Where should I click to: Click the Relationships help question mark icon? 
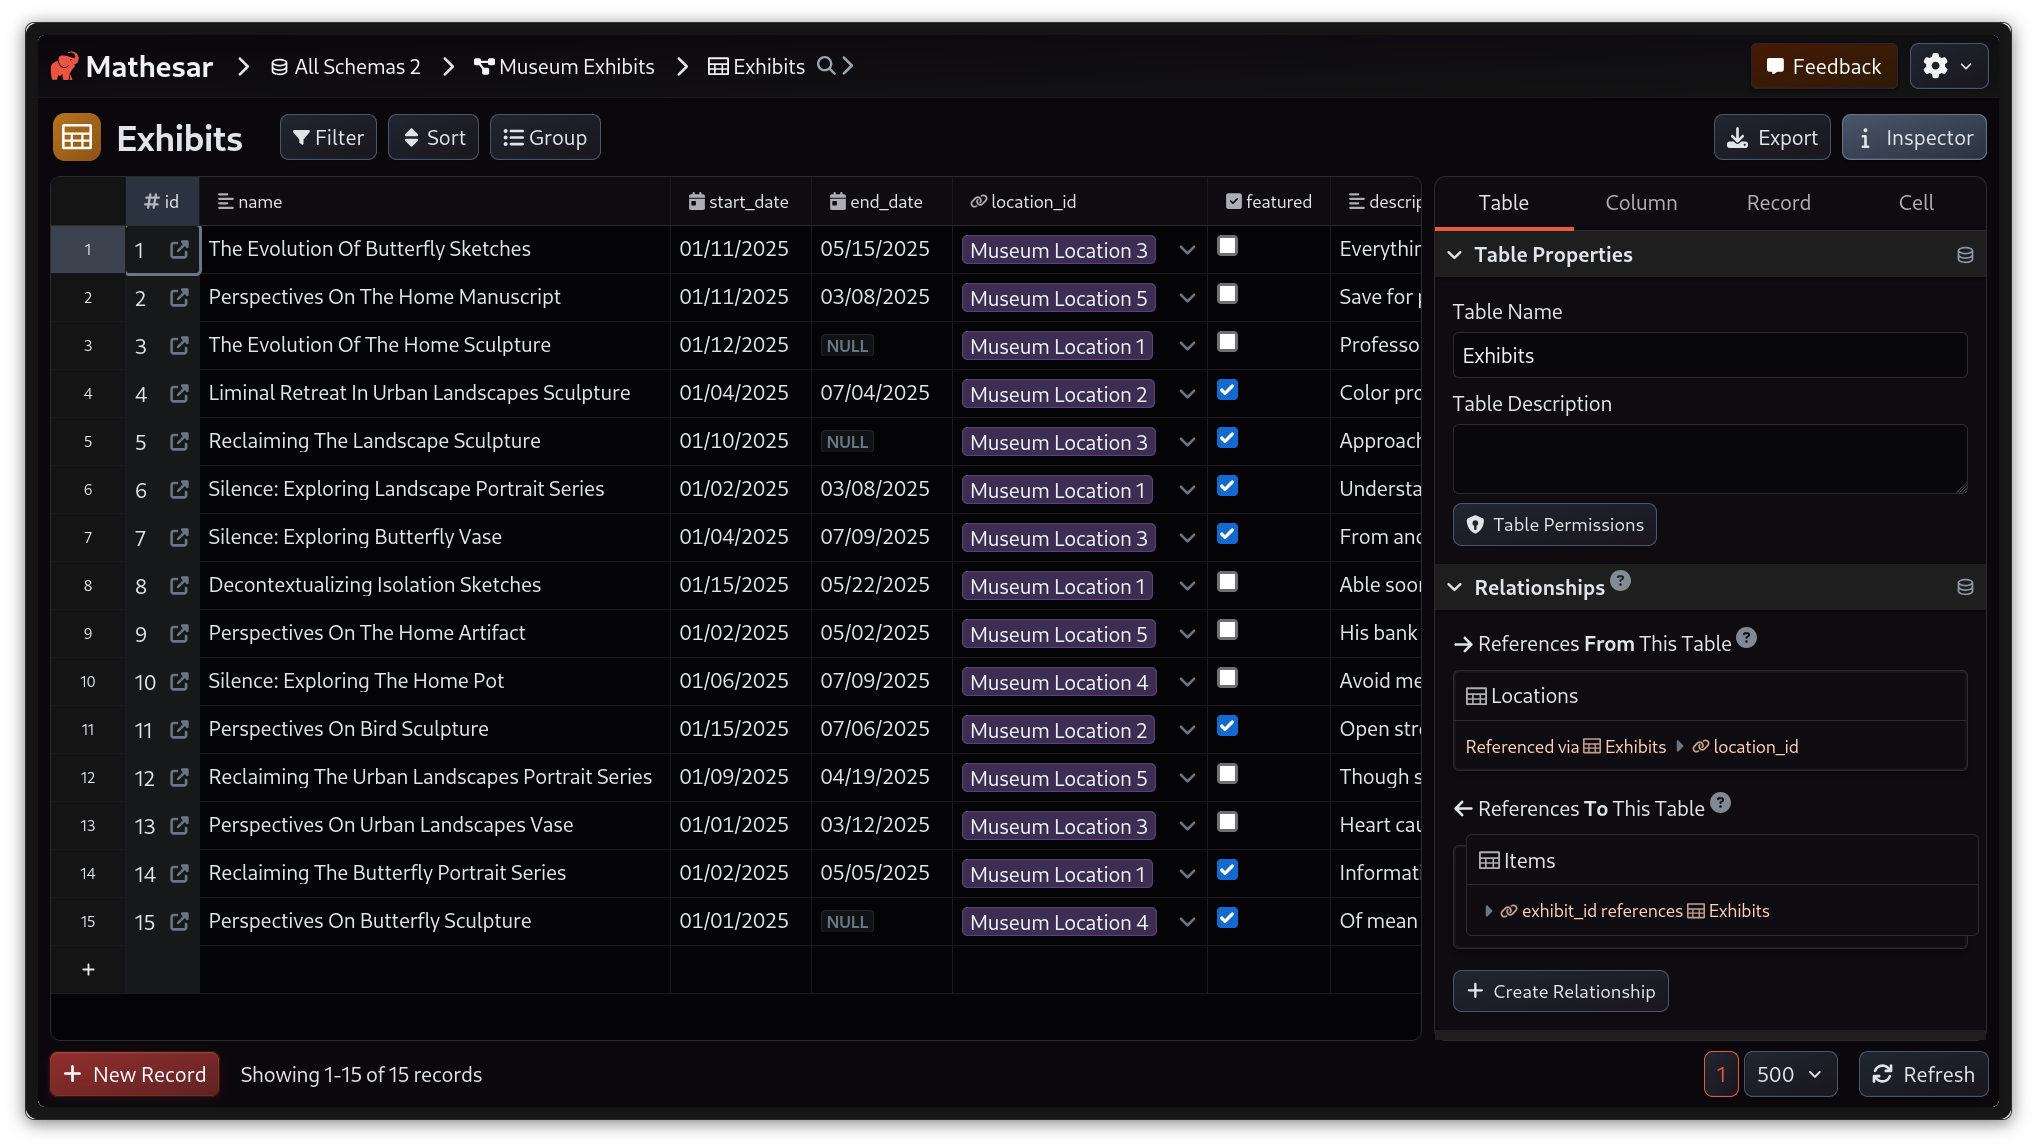tap(1620, 580)
